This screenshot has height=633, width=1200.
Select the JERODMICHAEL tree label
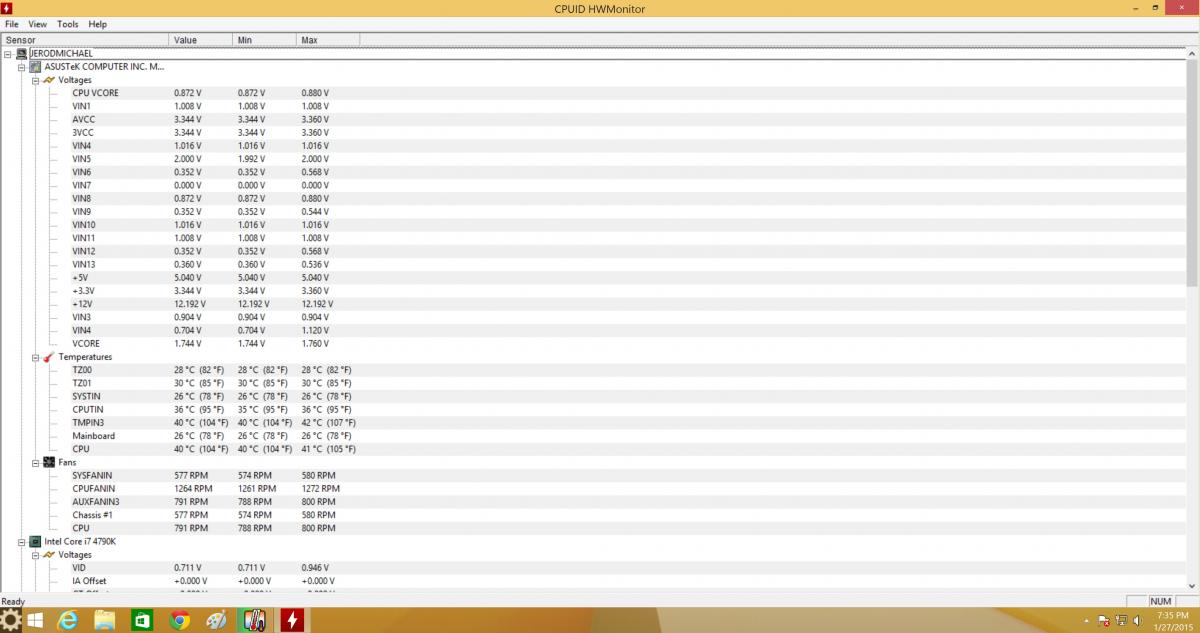pos(62,54)
